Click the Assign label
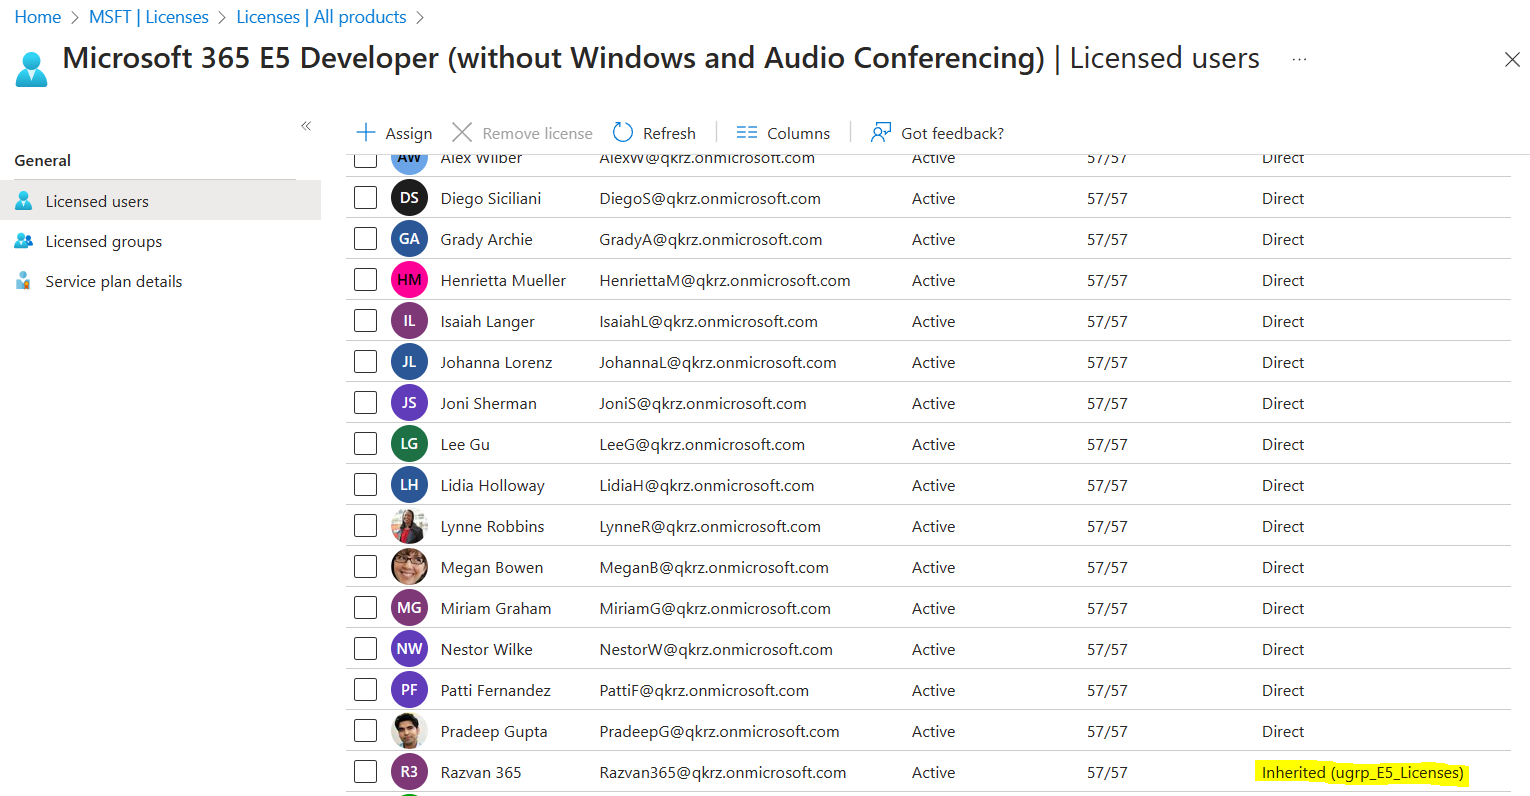Viewport: 1530px width, 796px height. pyautogui.click(x=409, y=133)
